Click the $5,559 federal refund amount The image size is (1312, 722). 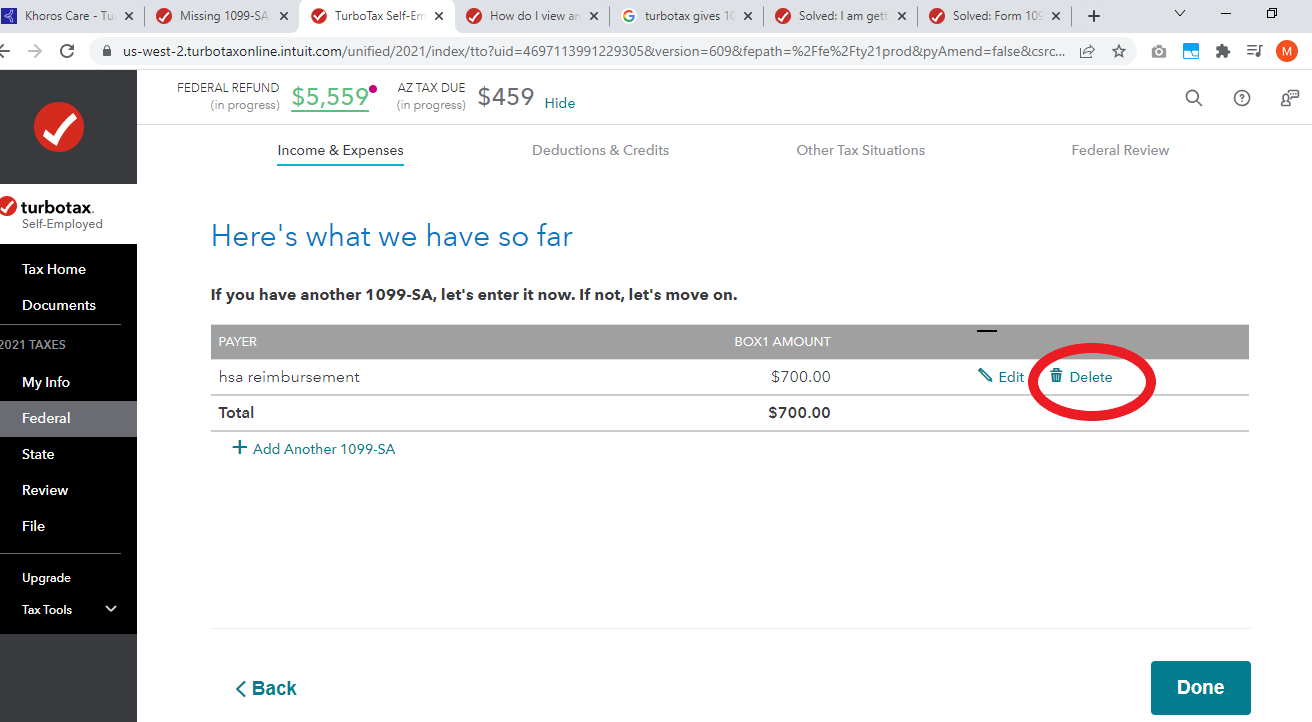pyautogui.click(x=330, y=96)
